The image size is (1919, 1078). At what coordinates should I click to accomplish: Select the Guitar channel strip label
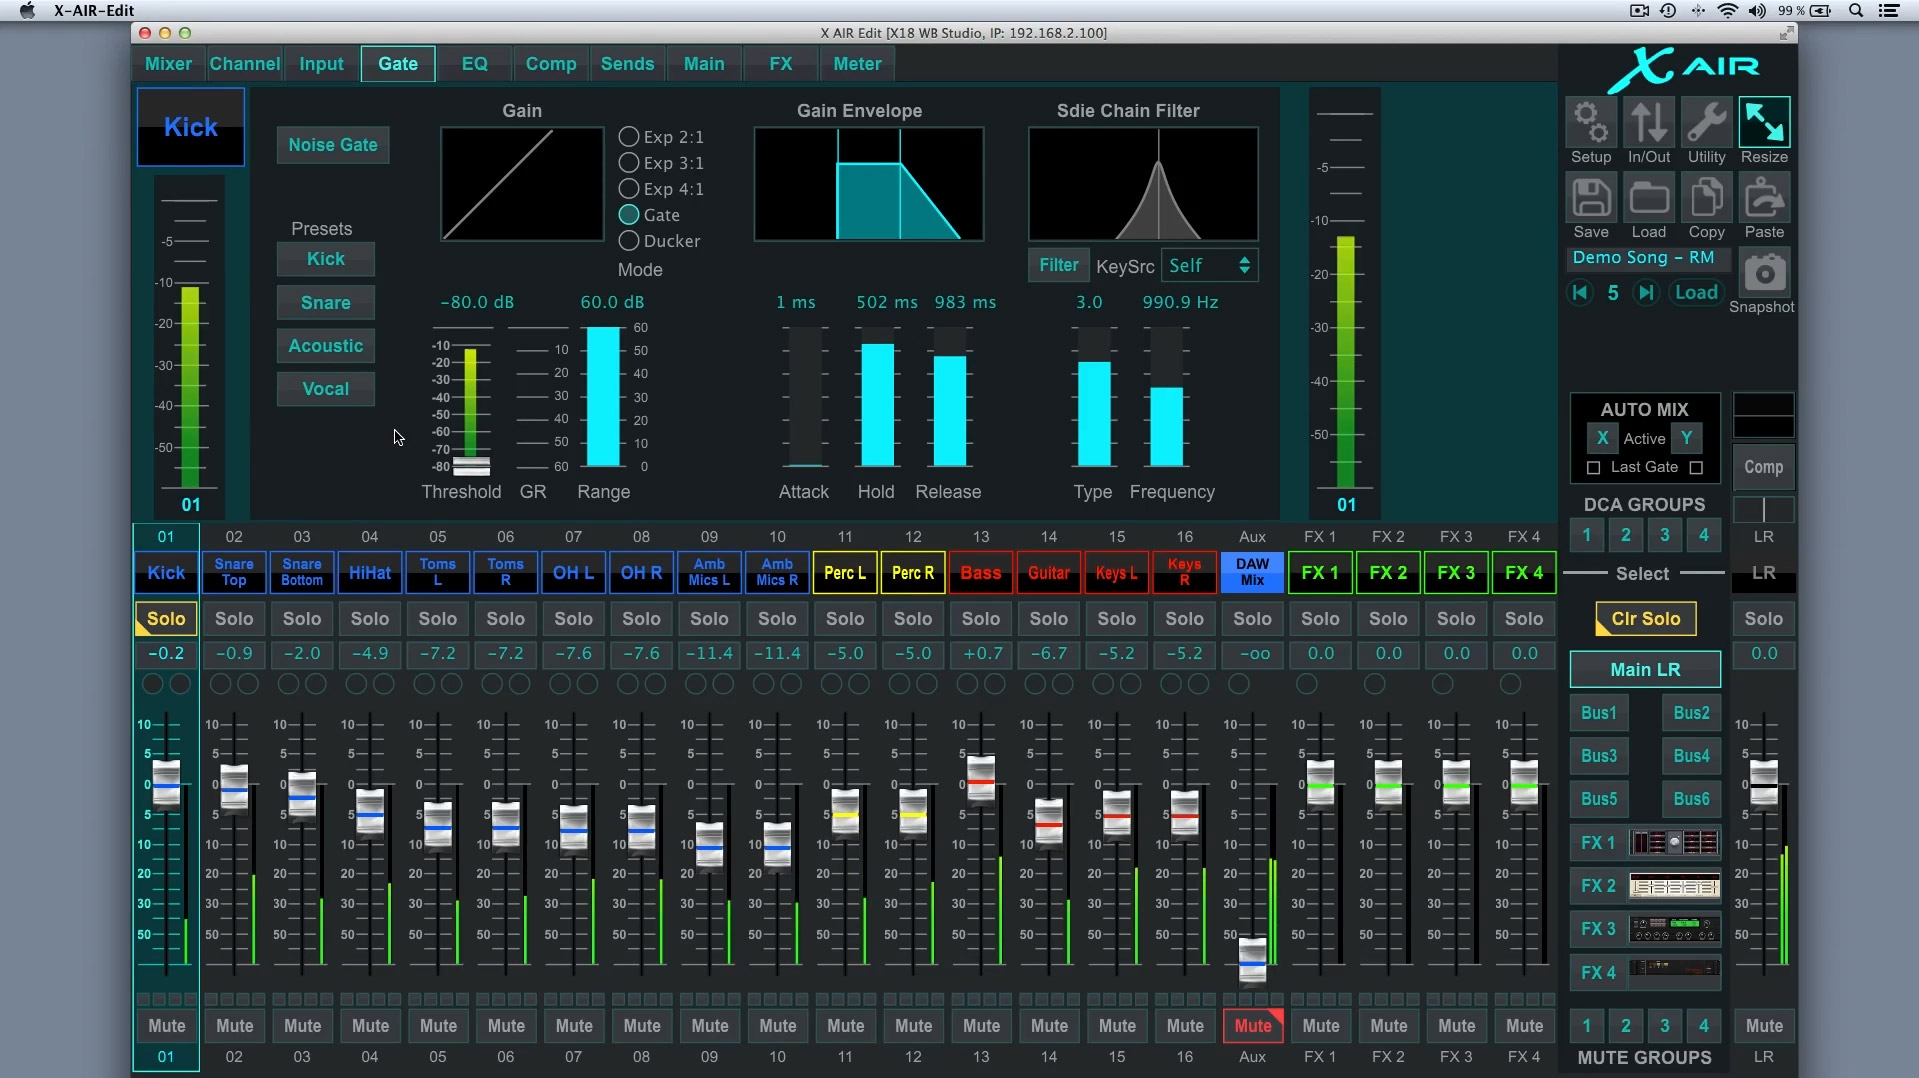1048,573
